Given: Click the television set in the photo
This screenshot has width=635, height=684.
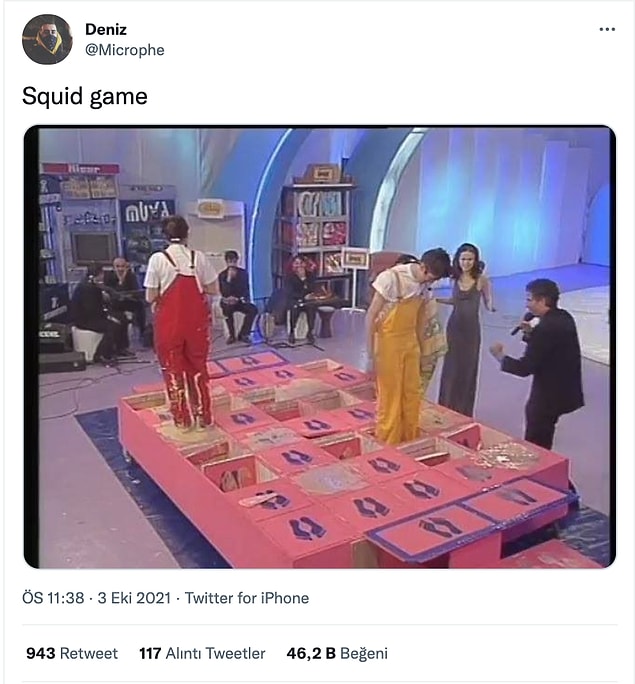Looking at the screenshot, I should (93, 247).
